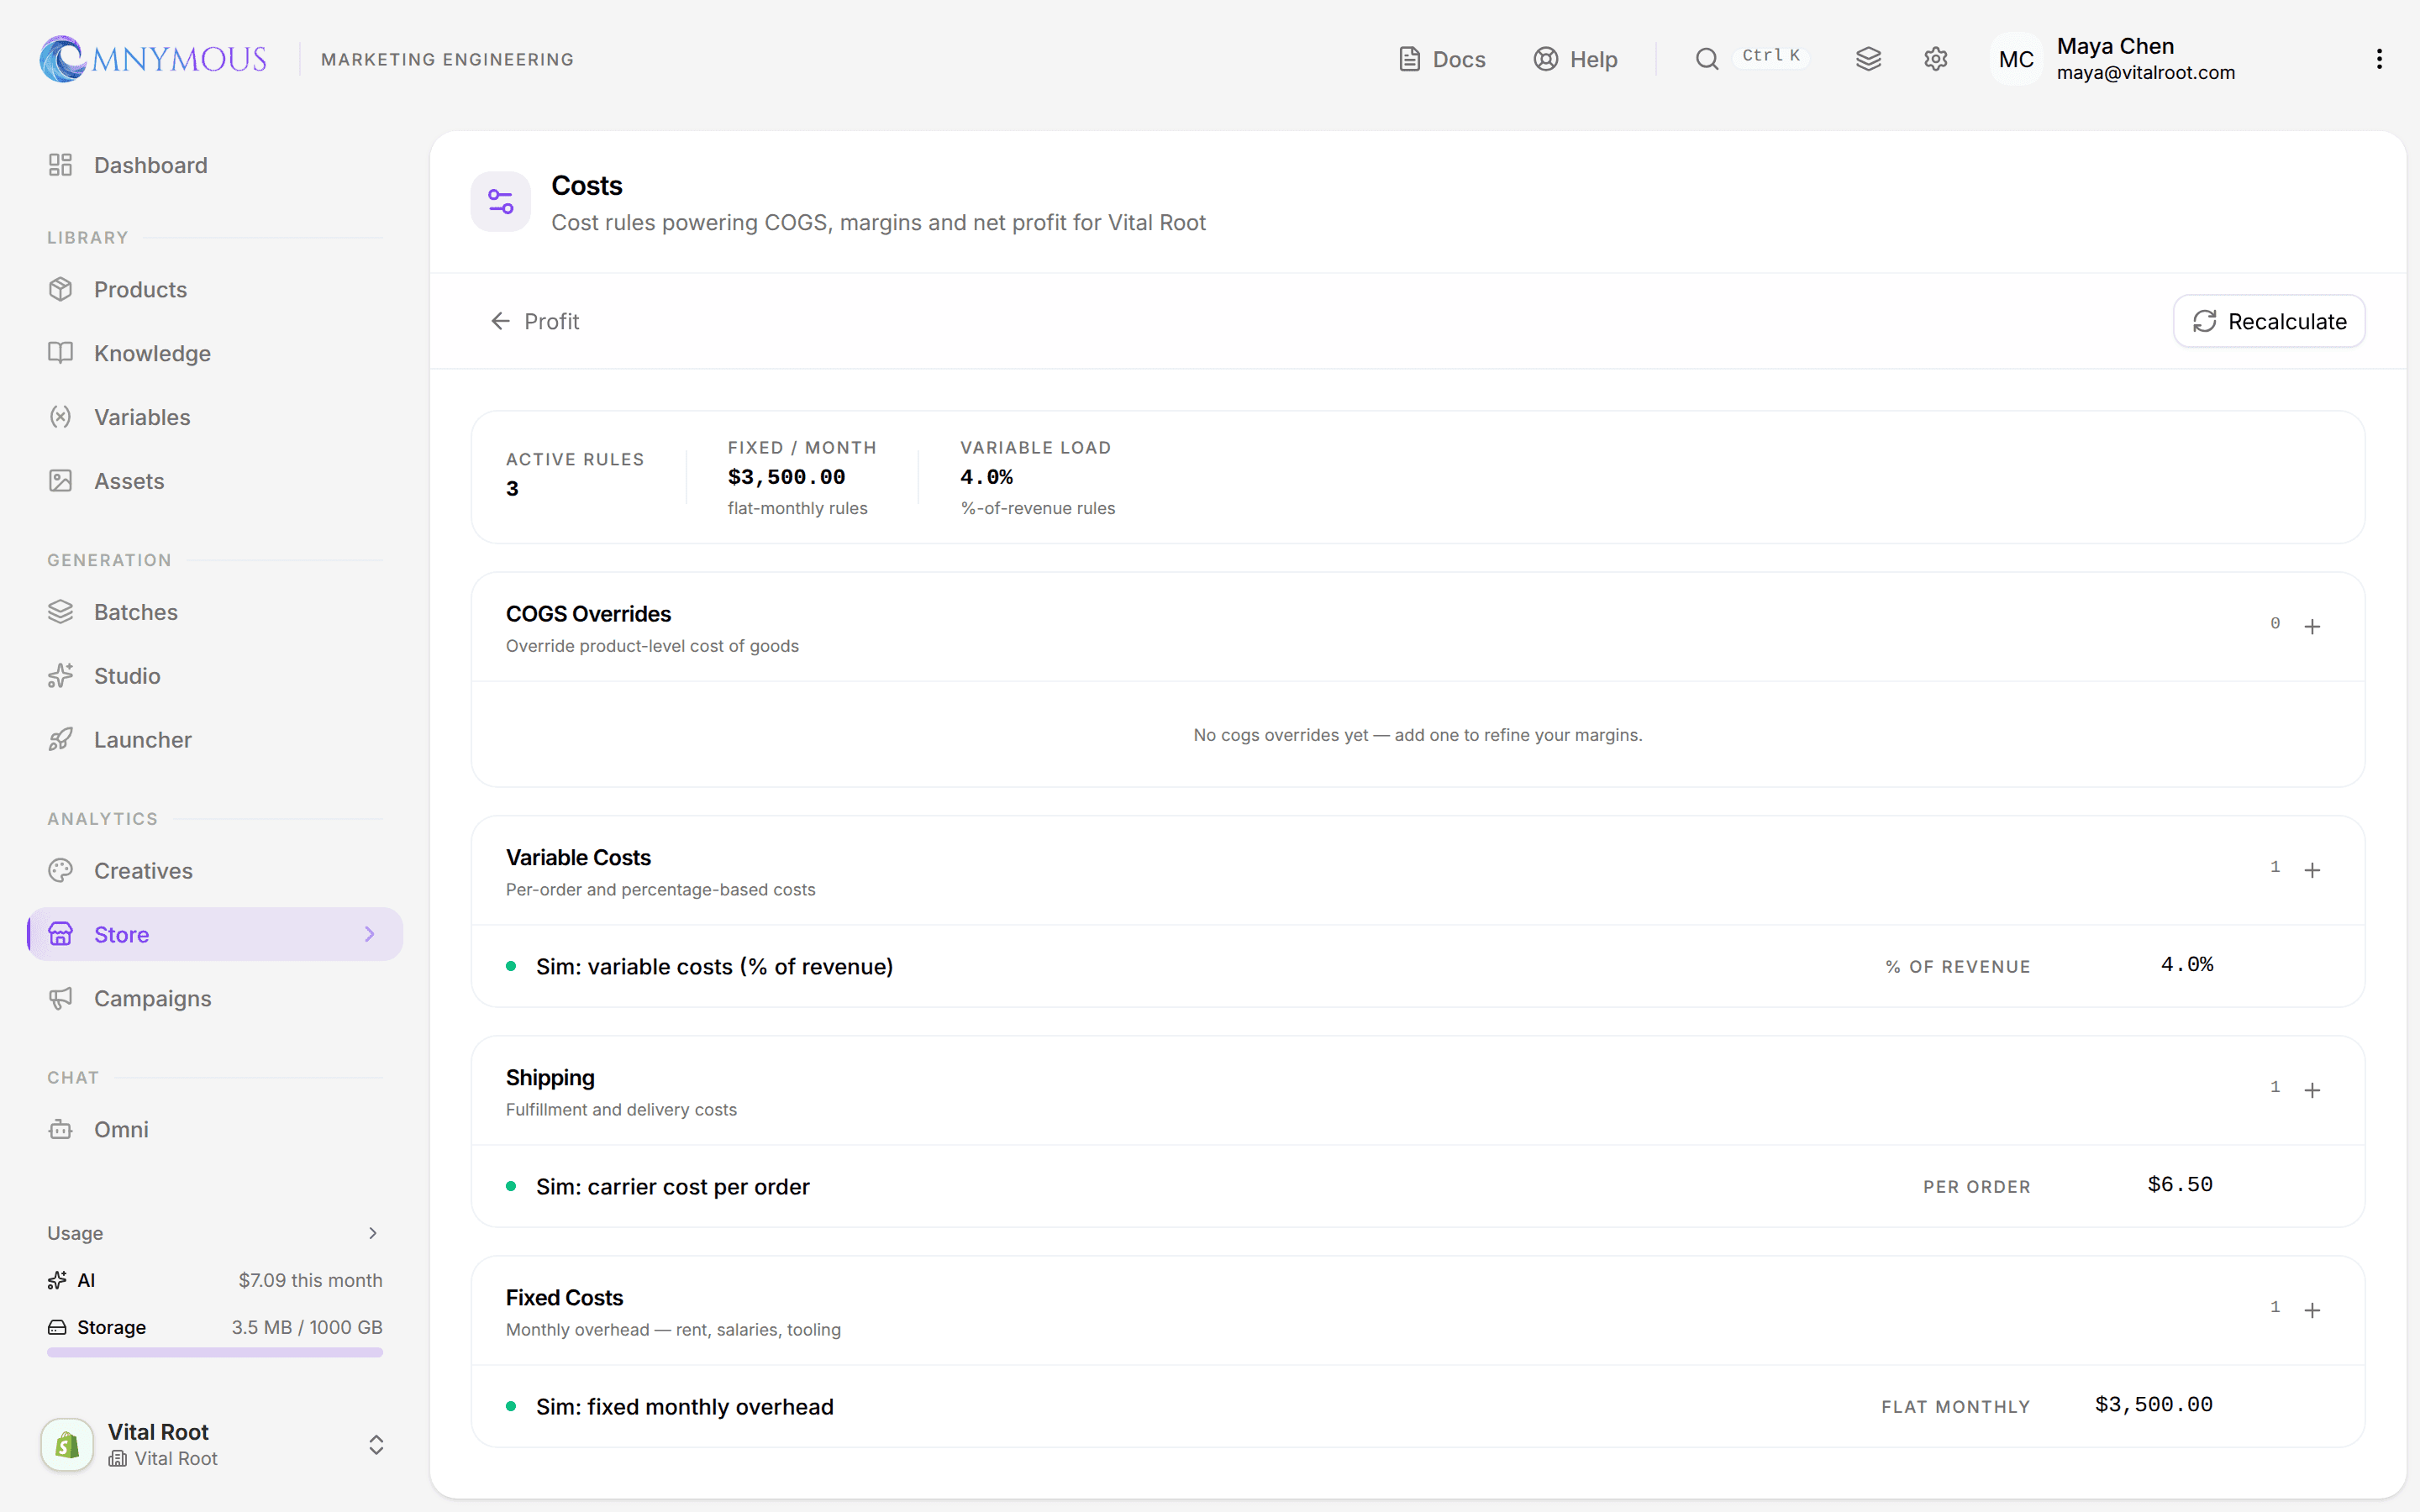2420x1512 pixels.
Task: Click the MC user avatar
Action: click(2015, 59)
